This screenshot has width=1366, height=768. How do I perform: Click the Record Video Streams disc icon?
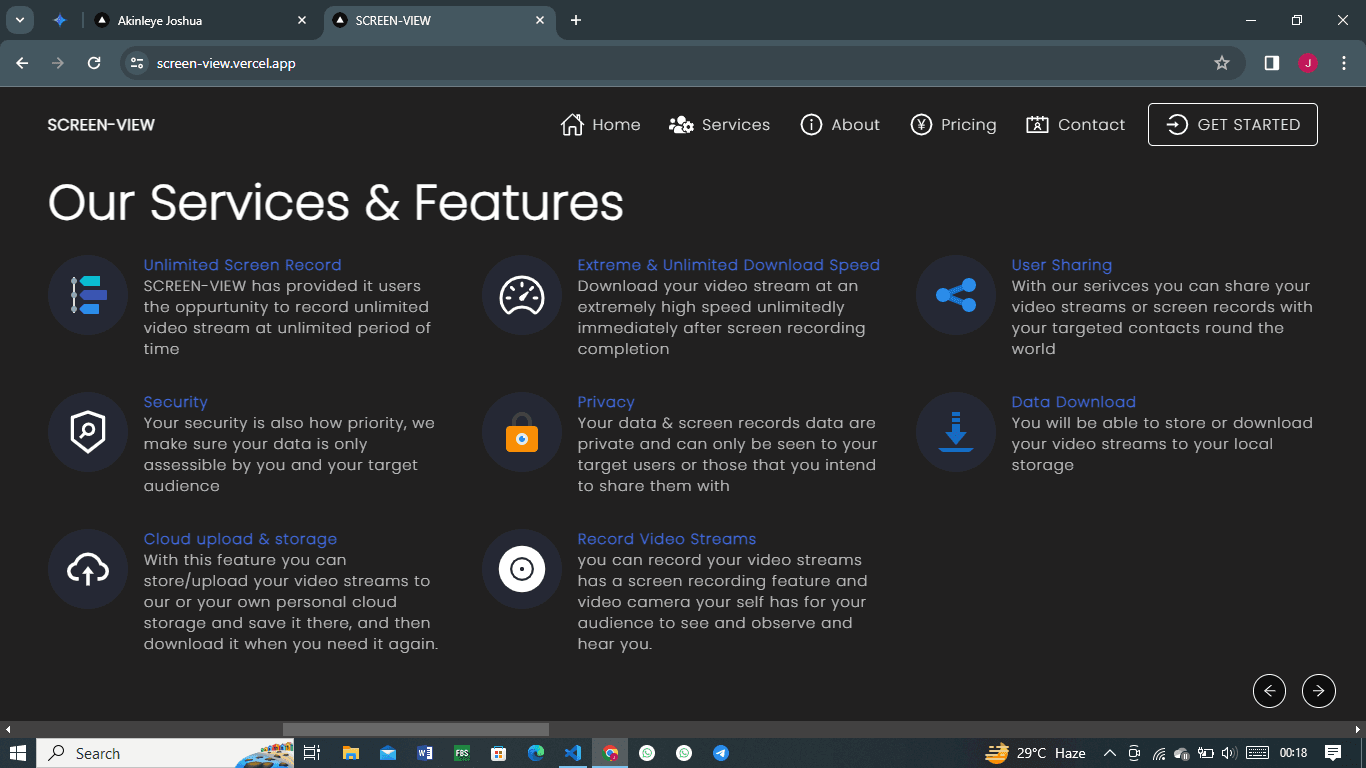click(x=522, y=569)
